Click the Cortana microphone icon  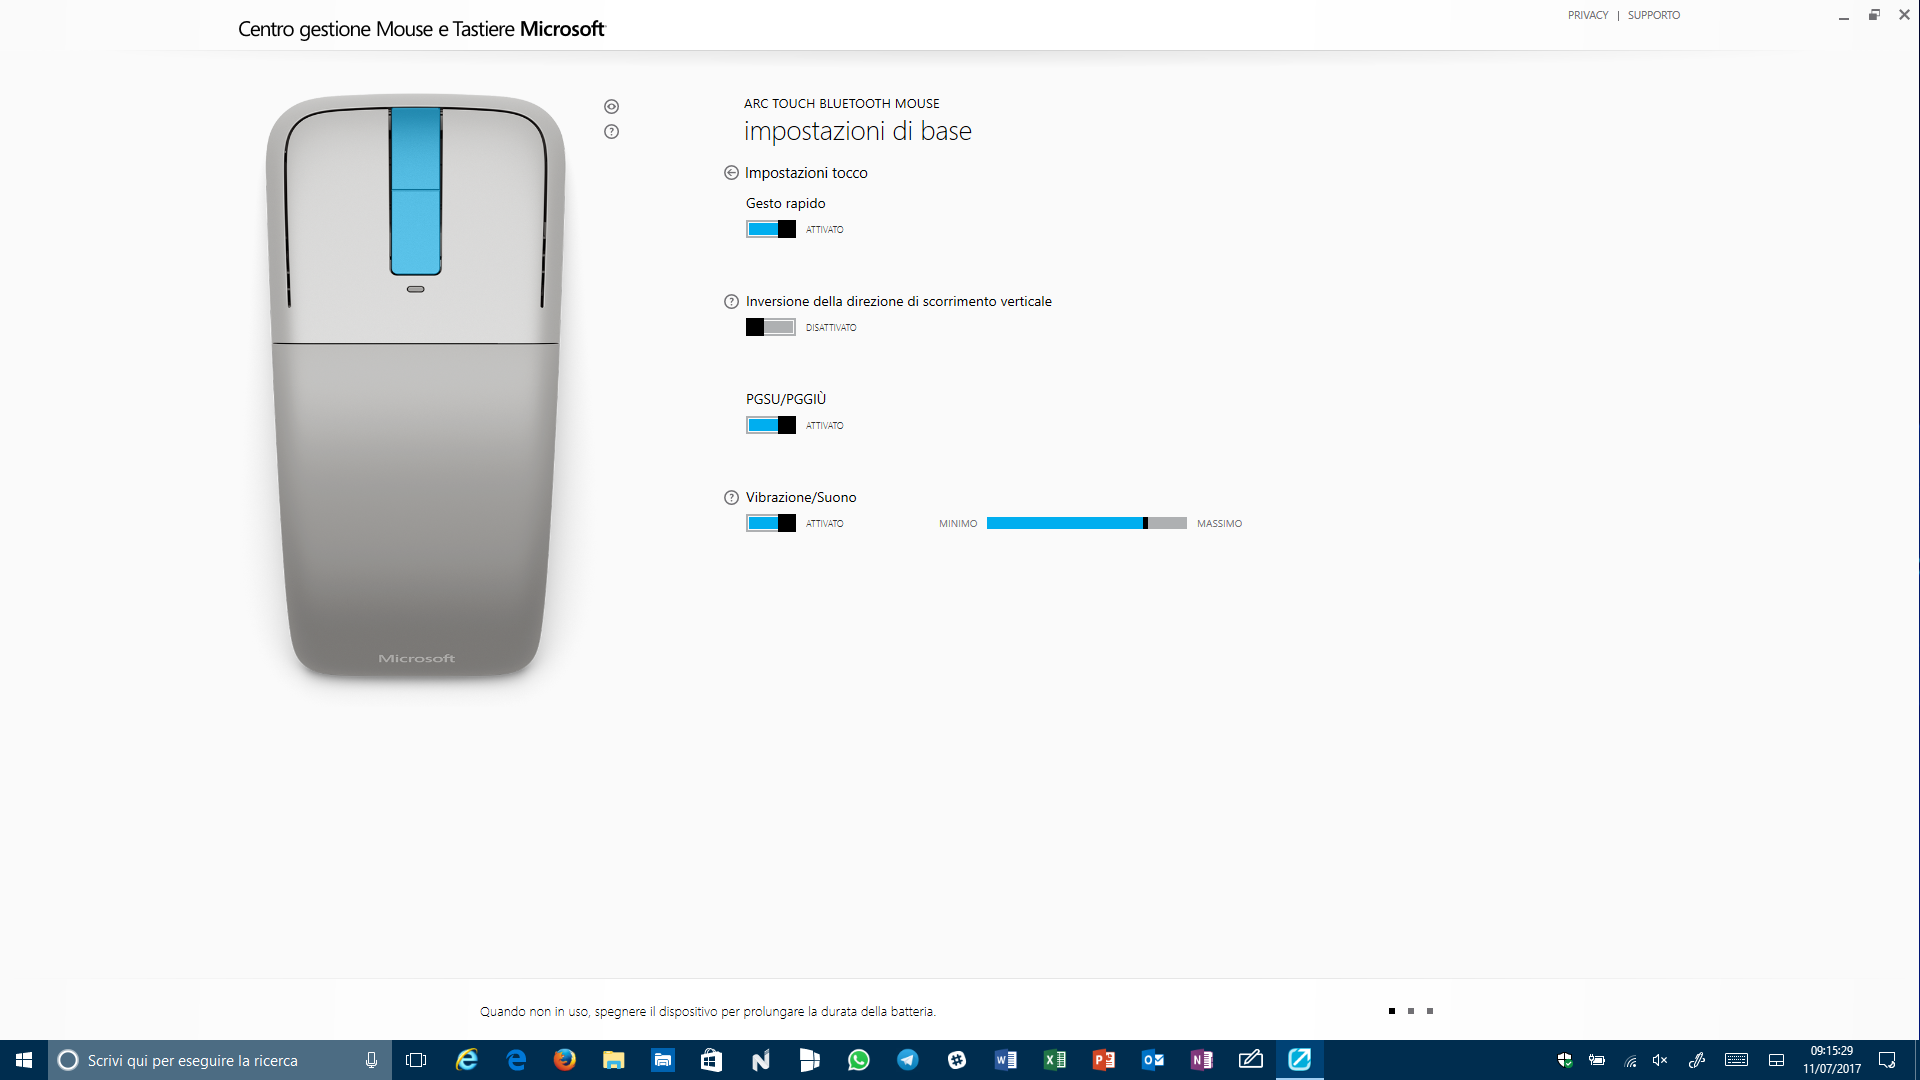[371, 1060]
